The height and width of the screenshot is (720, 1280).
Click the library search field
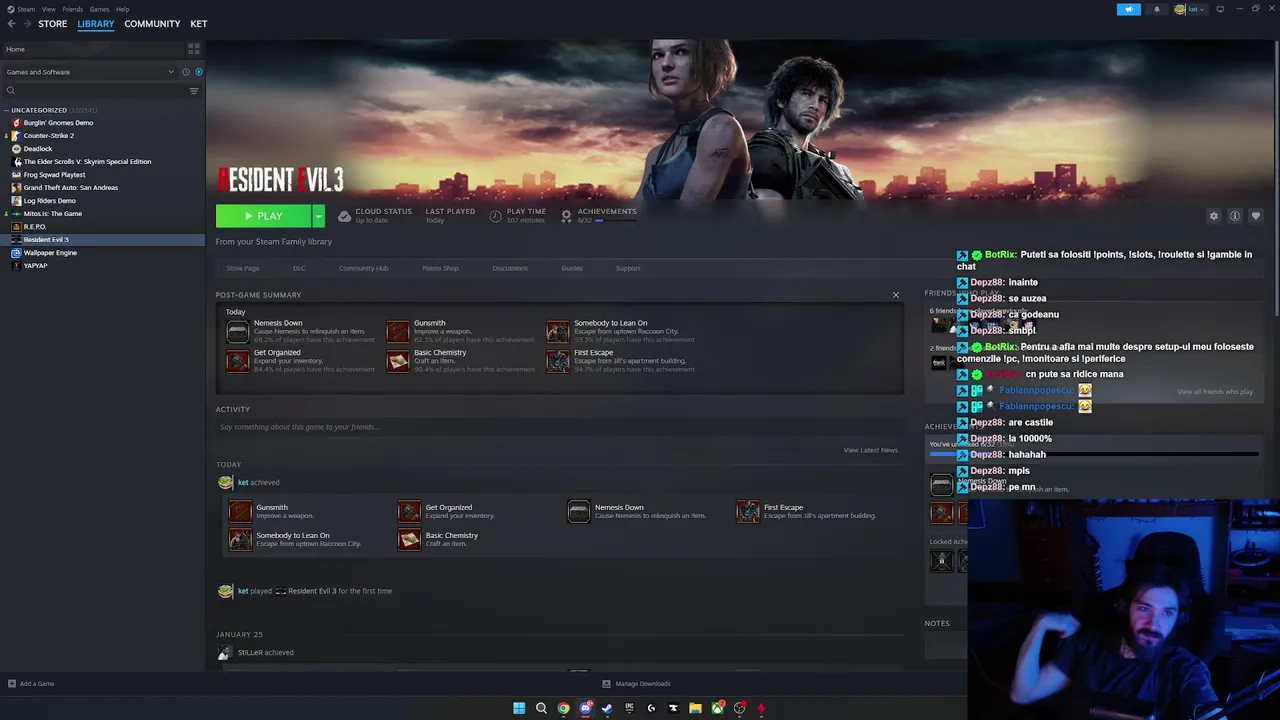[95, 91]
